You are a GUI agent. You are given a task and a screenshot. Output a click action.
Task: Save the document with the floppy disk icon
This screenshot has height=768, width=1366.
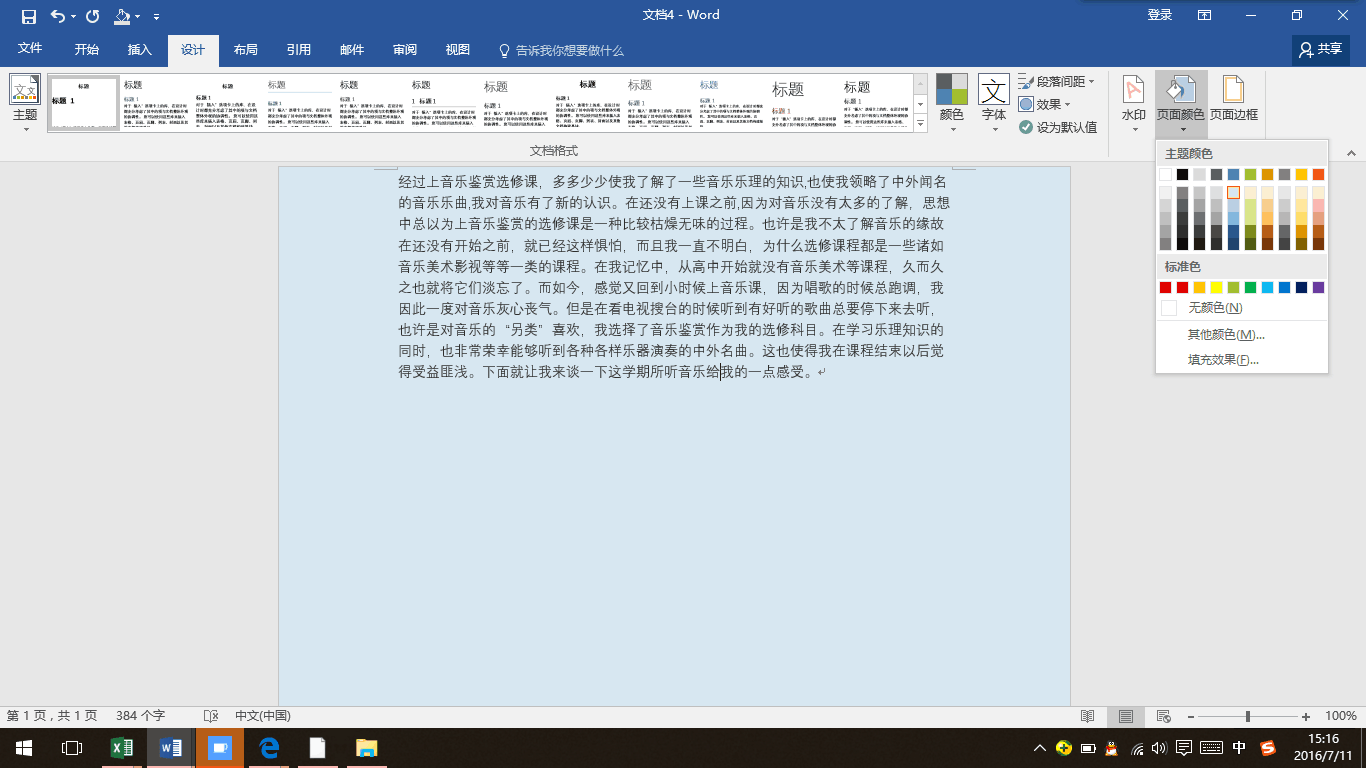28,16
